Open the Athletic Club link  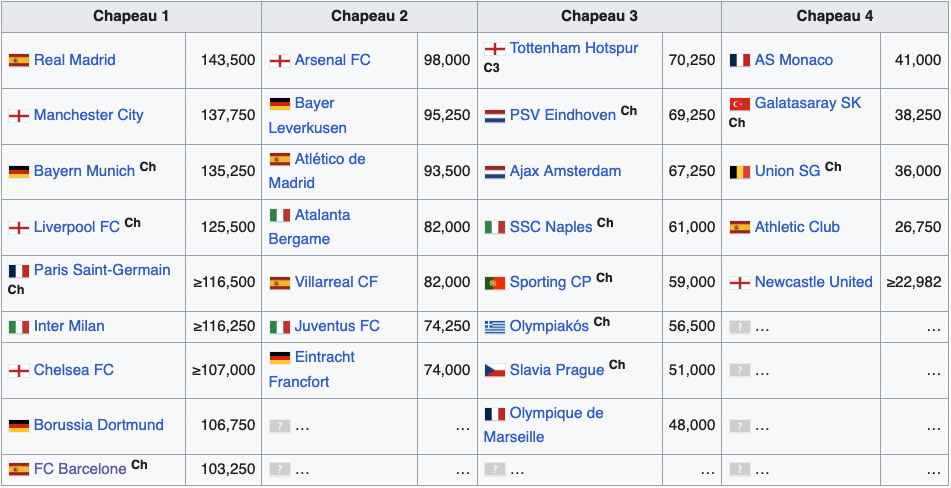[x=797, y=227]
